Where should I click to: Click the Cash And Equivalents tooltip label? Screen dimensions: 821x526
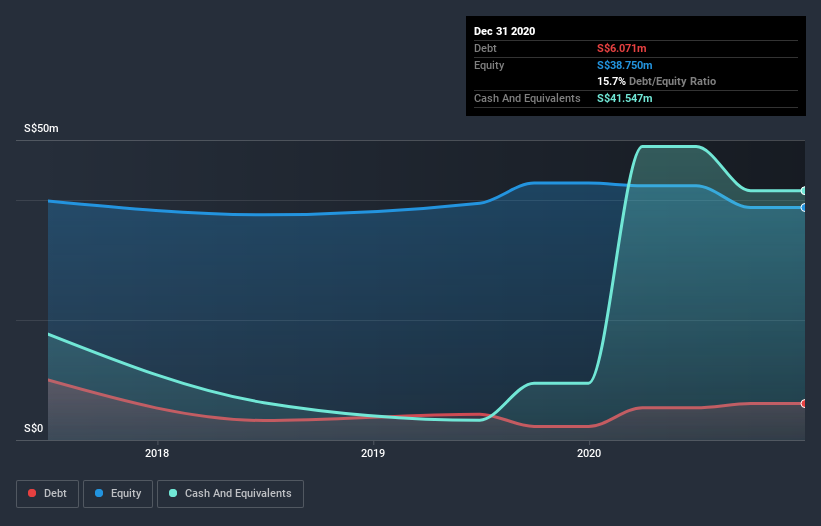[x=527, y=98]
